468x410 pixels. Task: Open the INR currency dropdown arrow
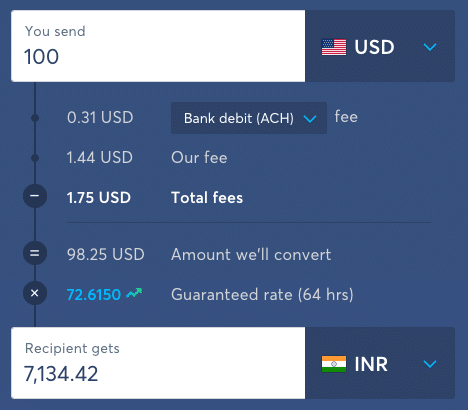pos(430,364)
